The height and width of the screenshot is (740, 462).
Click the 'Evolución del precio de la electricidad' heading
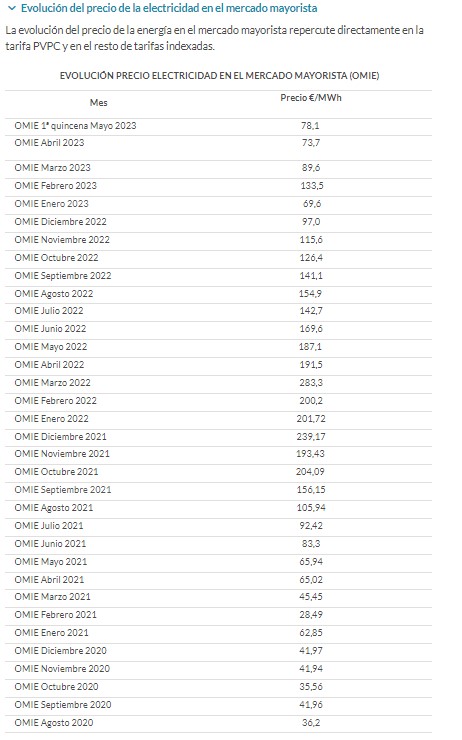coord(169,8)
